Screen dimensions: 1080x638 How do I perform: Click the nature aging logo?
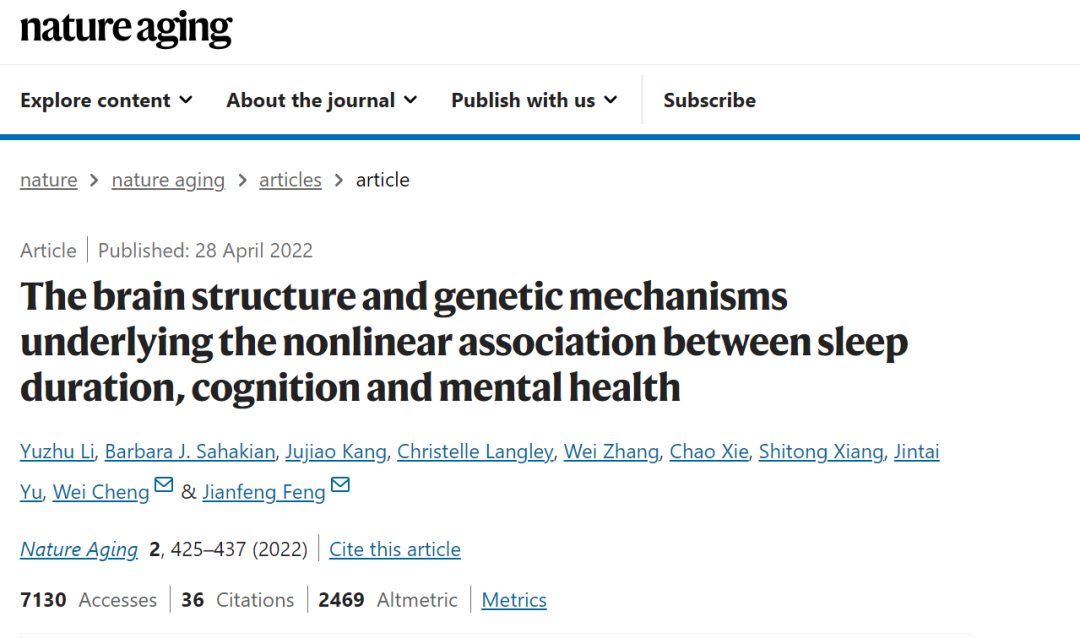coord(126,30)
